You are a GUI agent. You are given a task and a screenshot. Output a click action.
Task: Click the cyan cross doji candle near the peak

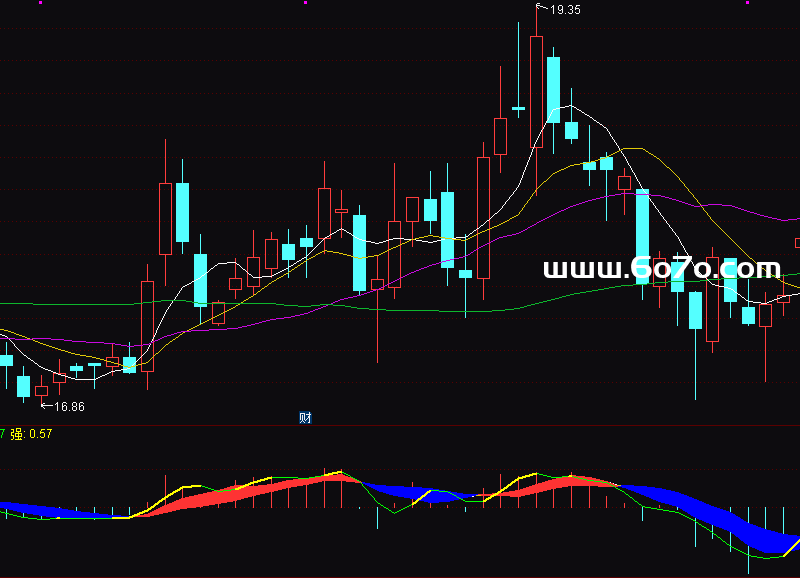(x=518, y=108)
